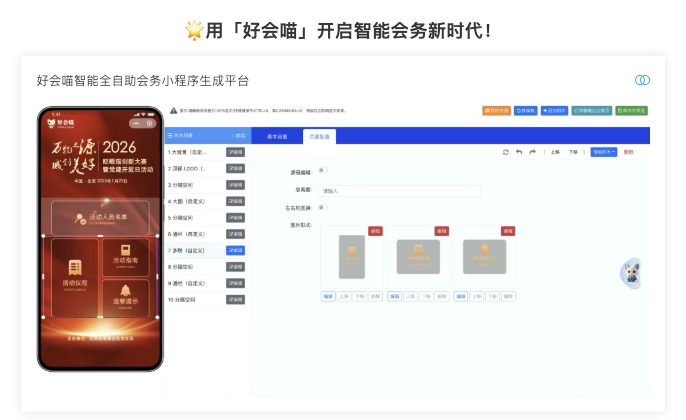Click the refresh icon in the editor toolbar
This screenshot has height=420, width=686.
pos(505,152)
